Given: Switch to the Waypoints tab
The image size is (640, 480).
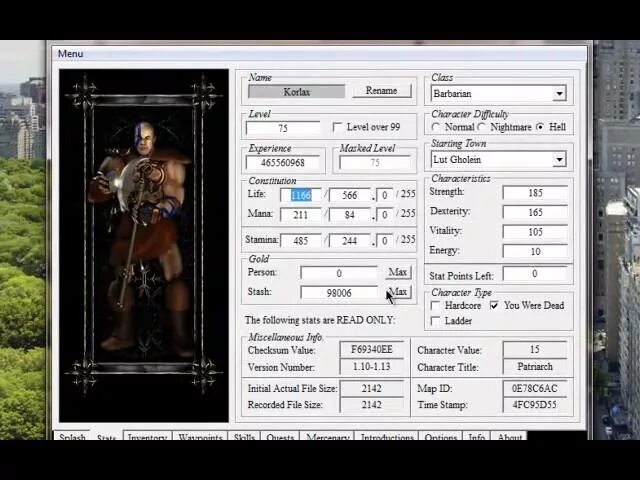Looking at the screenshot, I should click(x=200, y=436).
